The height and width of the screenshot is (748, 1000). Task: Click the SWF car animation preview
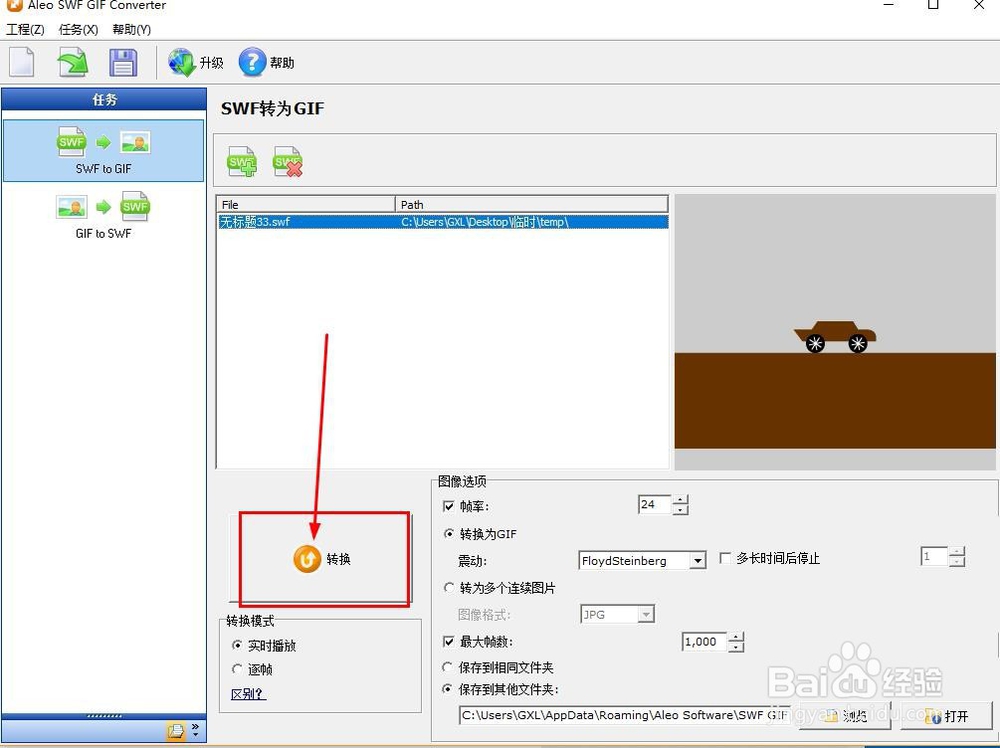tap(835, 332)
